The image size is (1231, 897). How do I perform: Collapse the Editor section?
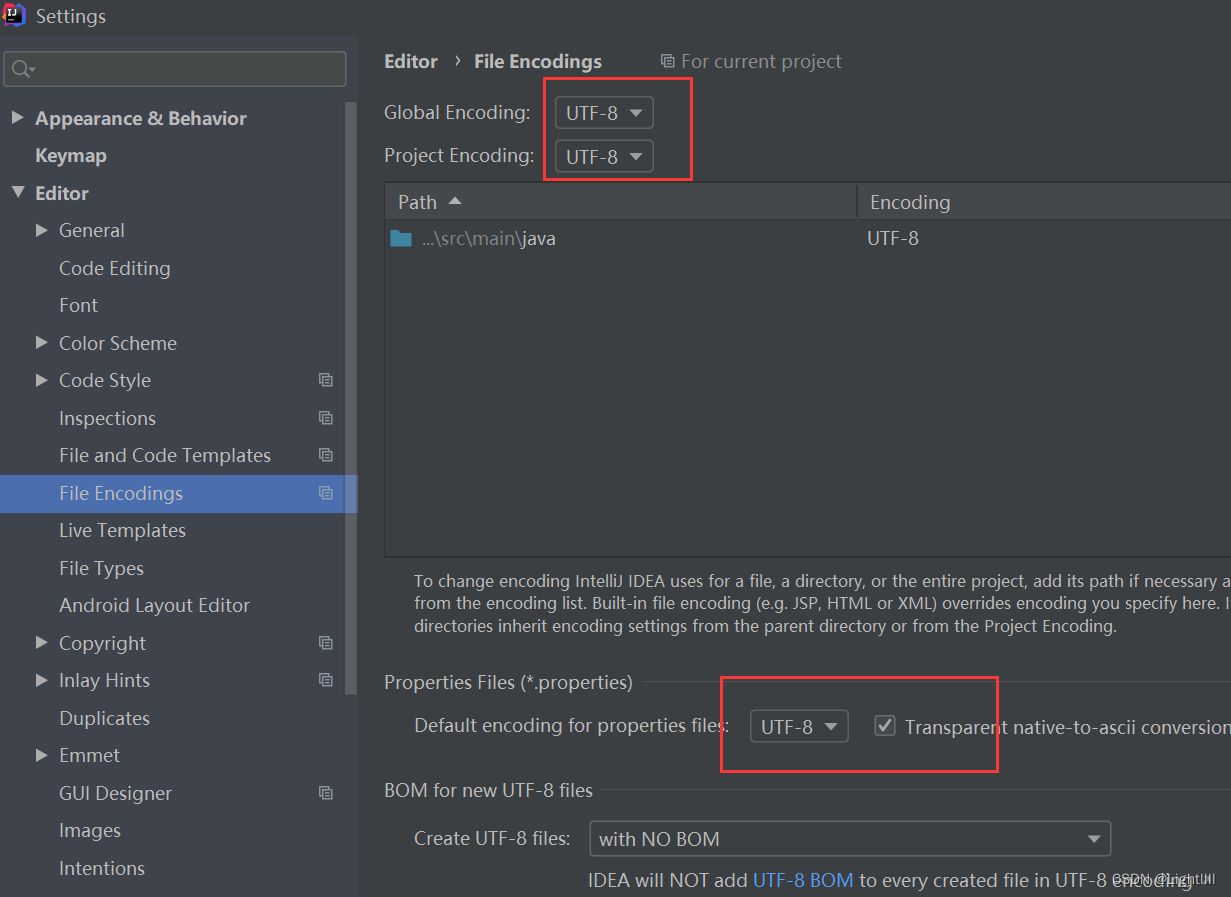[x=17, y=193]
